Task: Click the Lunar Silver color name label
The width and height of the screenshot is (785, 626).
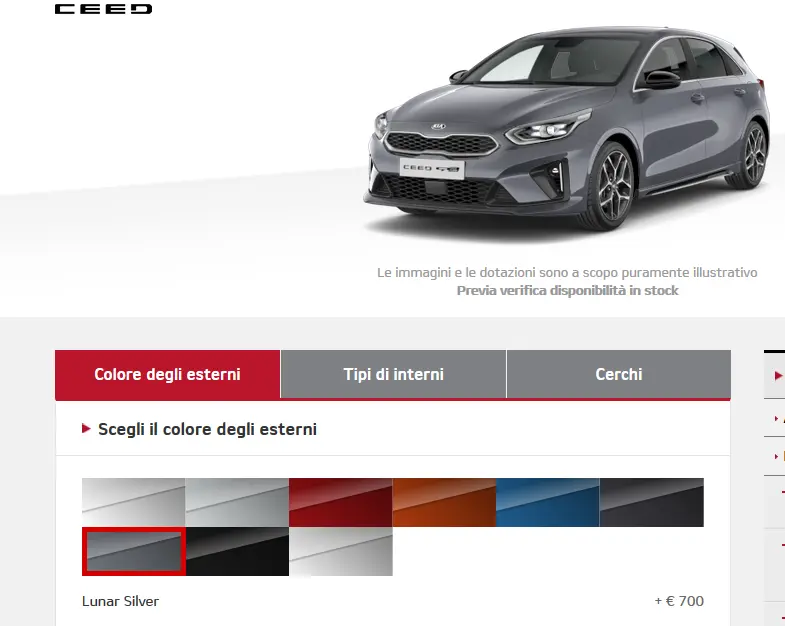Action: tap(121, 601)
